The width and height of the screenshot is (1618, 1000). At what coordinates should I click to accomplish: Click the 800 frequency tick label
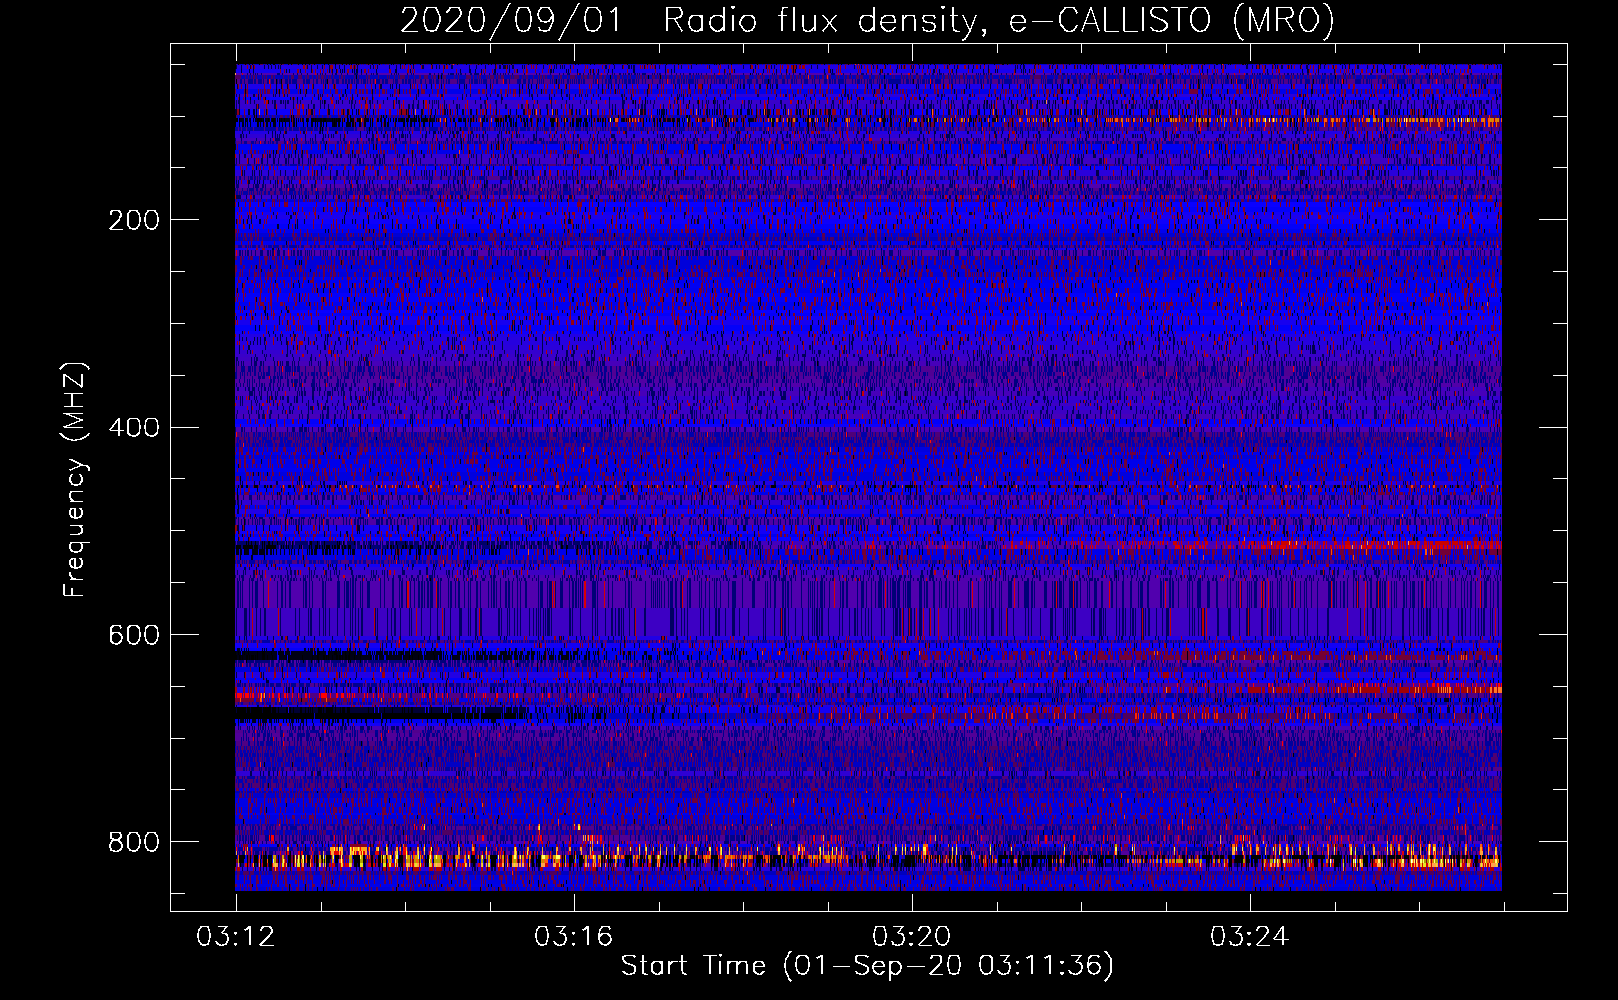[134, 842]
